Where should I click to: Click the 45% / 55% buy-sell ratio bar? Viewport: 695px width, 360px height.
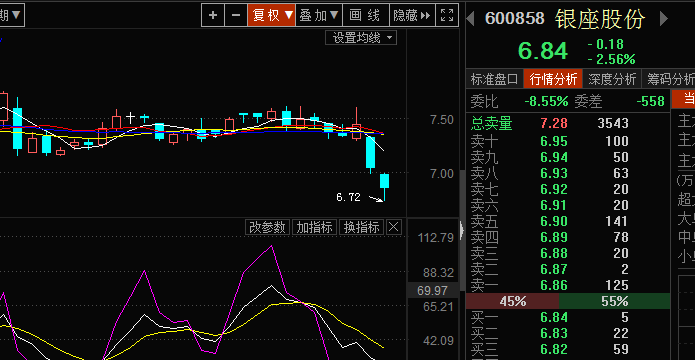point(568,301)
